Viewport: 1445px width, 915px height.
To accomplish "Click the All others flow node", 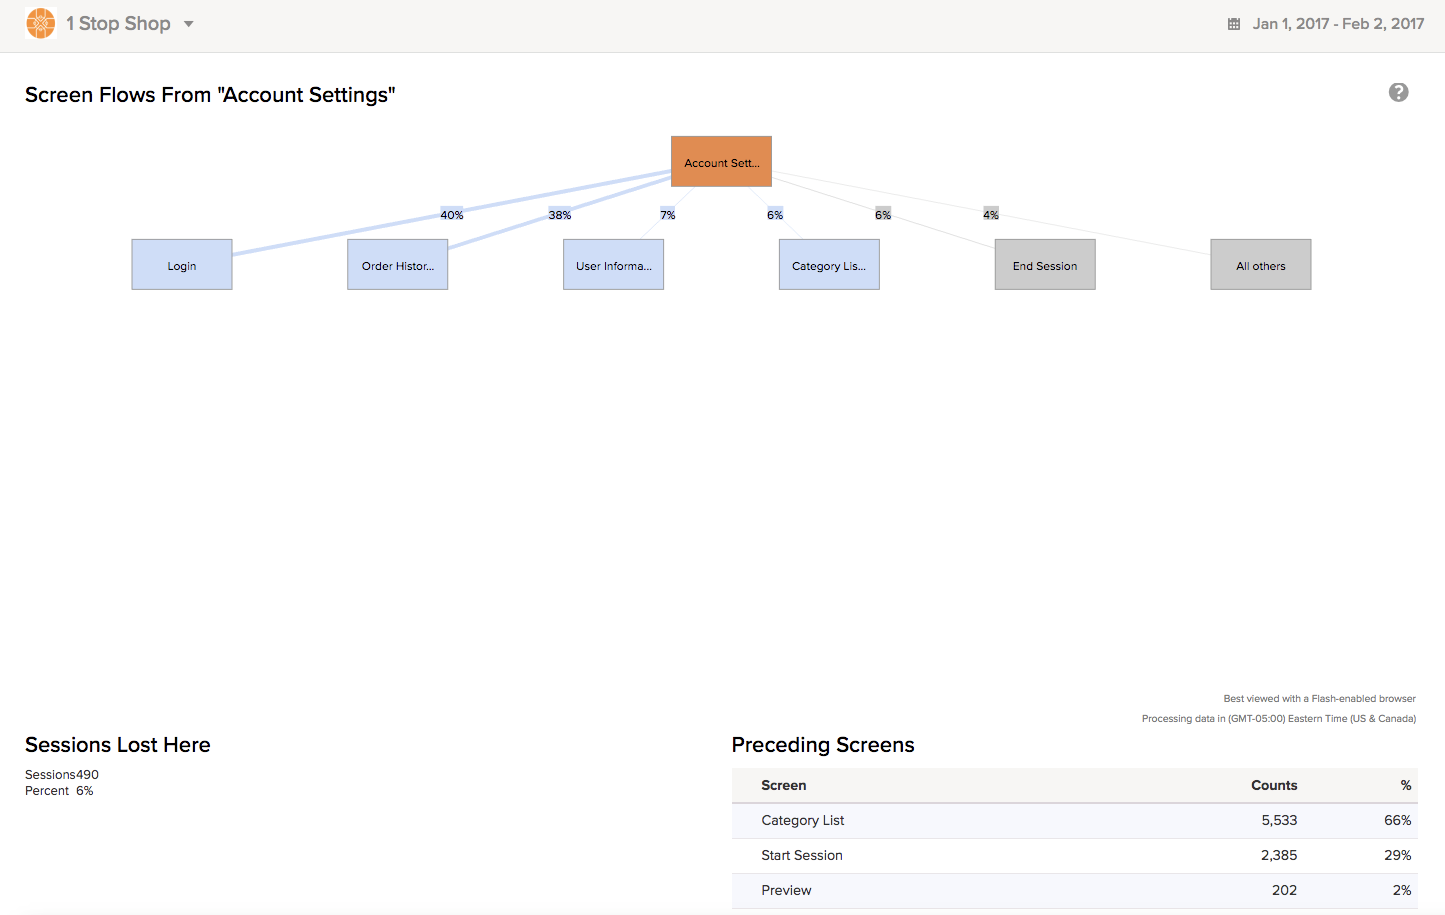I will (1260, 265).
